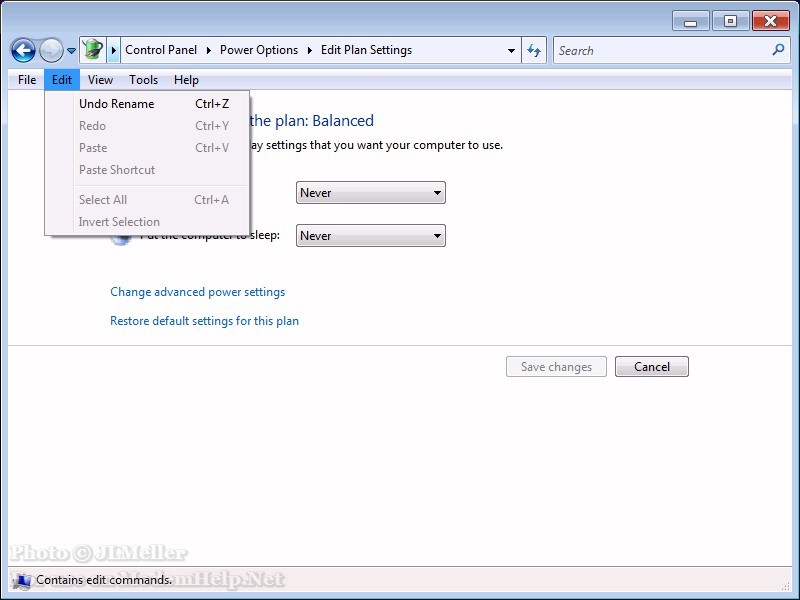The width and height of the screenshot is (800, 600).
Task: Click the Back navigation arrow button
Action: click(23, 50)
